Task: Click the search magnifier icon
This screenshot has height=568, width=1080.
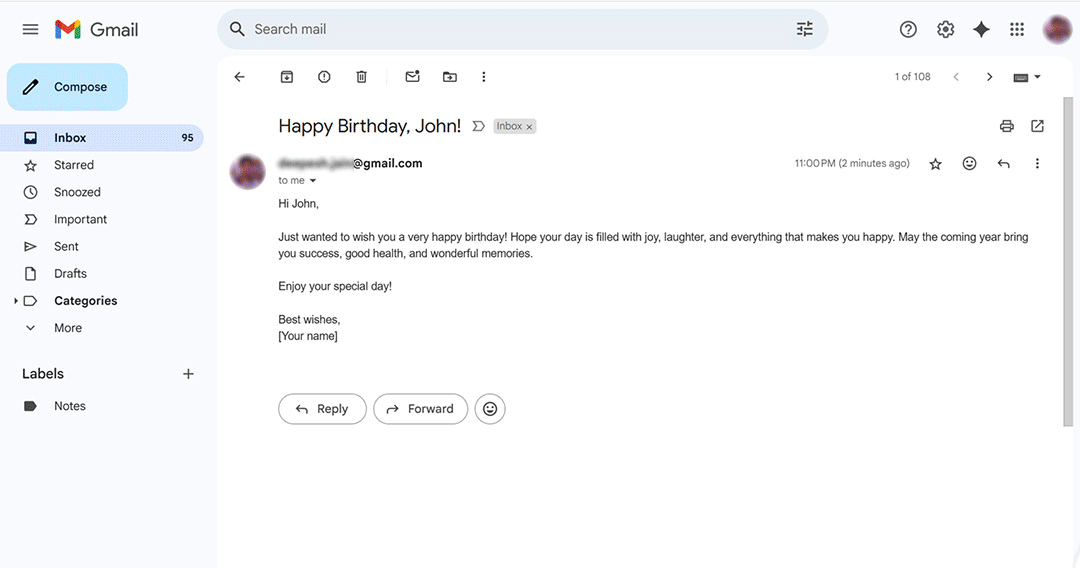Action: (237, 29)
